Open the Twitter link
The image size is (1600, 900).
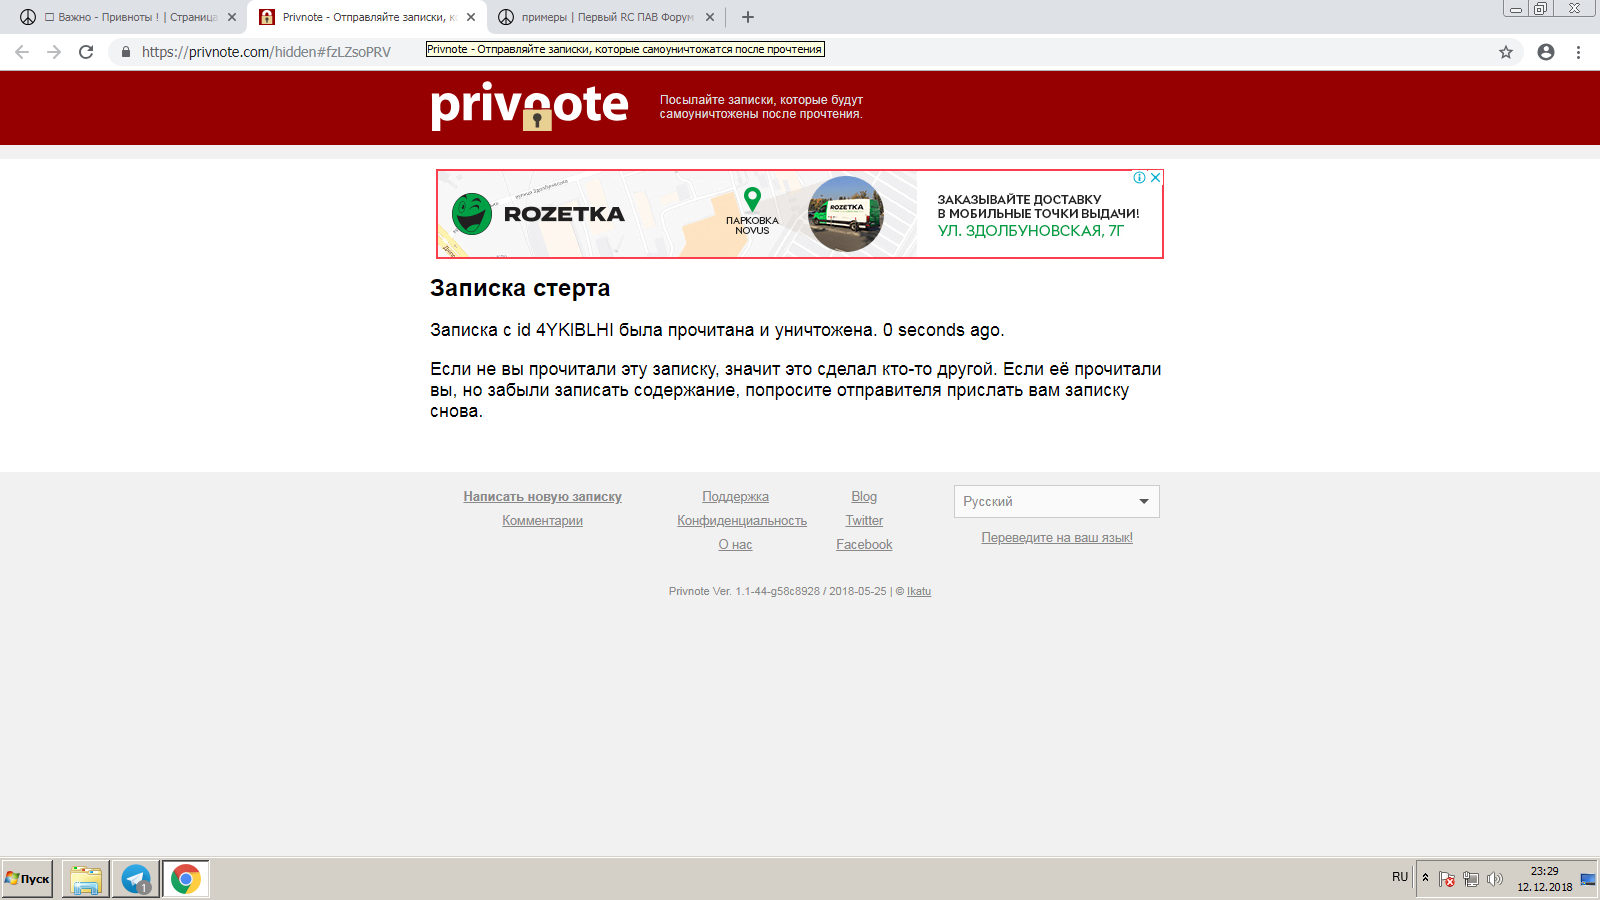pos(864,521)
